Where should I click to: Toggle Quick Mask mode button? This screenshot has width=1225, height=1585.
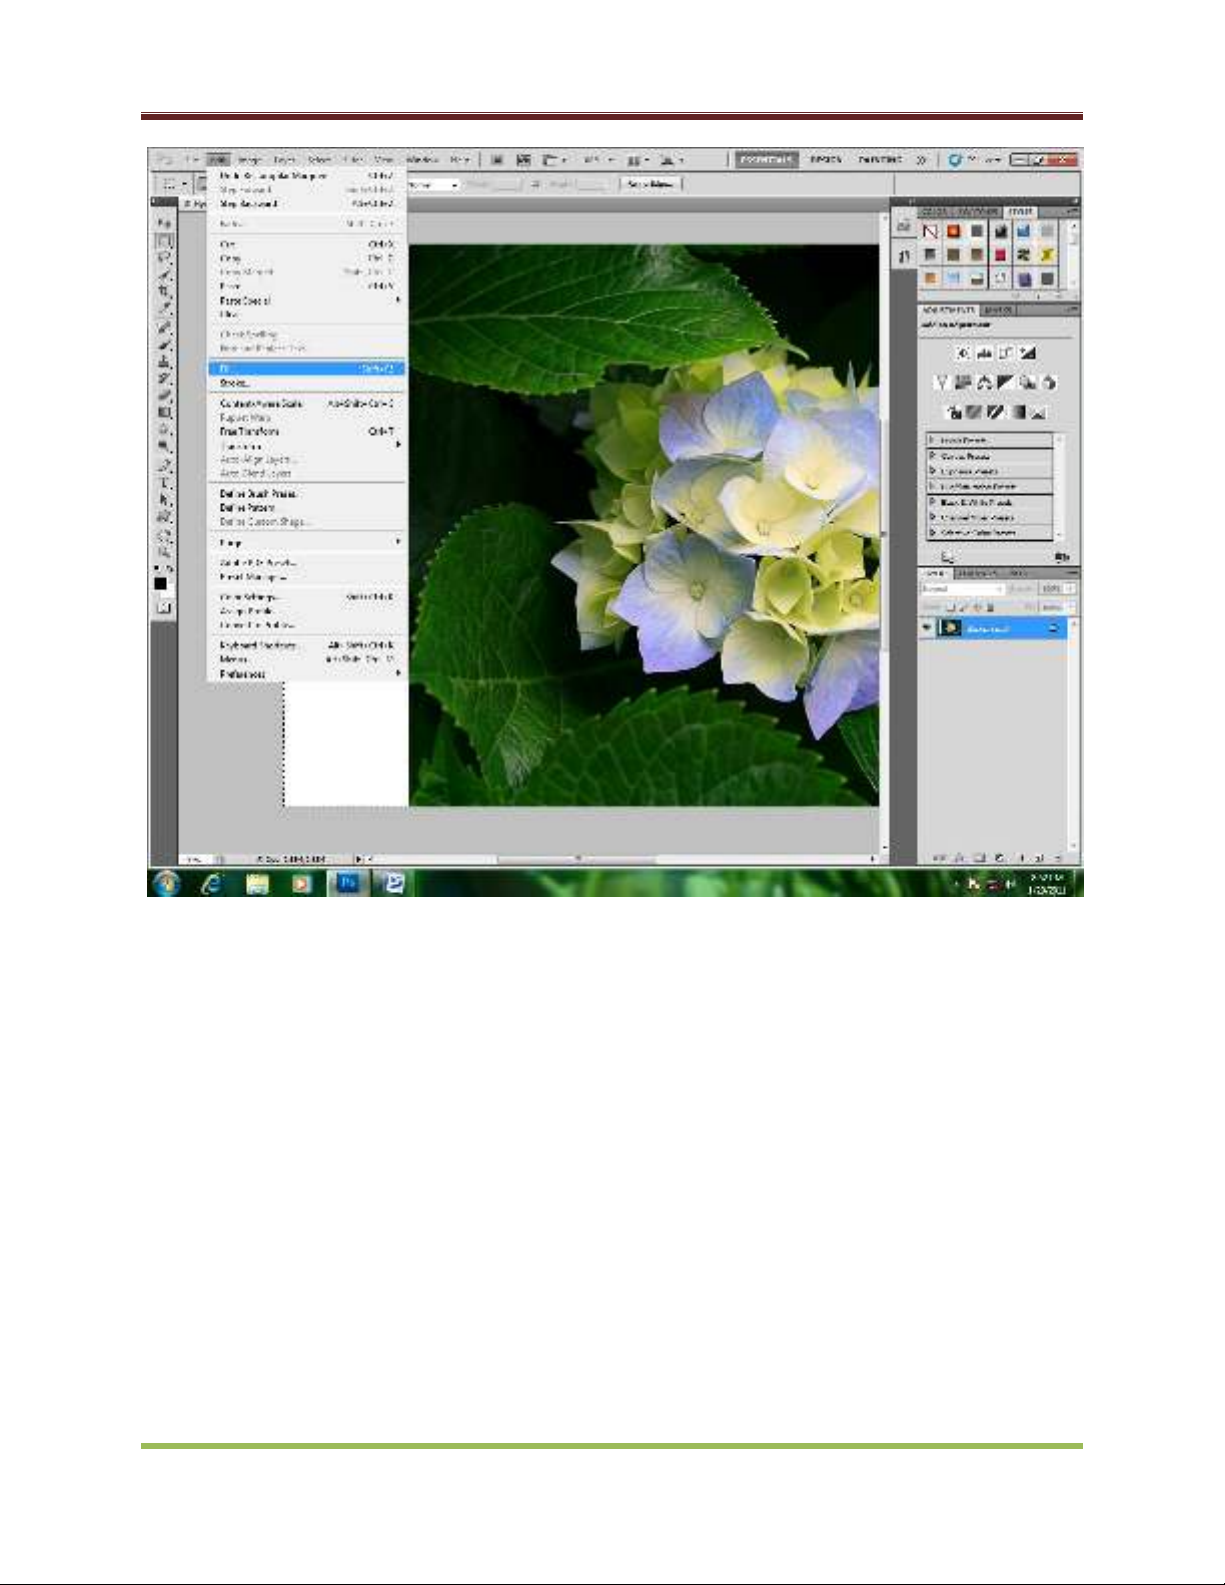tap(164, 607)
